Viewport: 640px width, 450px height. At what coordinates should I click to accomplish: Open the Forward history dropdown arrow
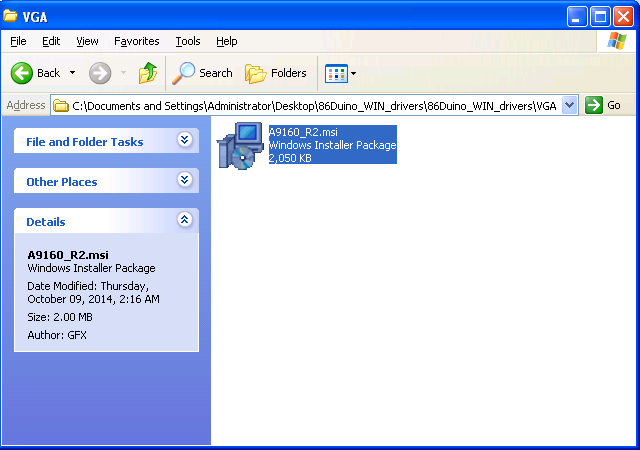123,73
